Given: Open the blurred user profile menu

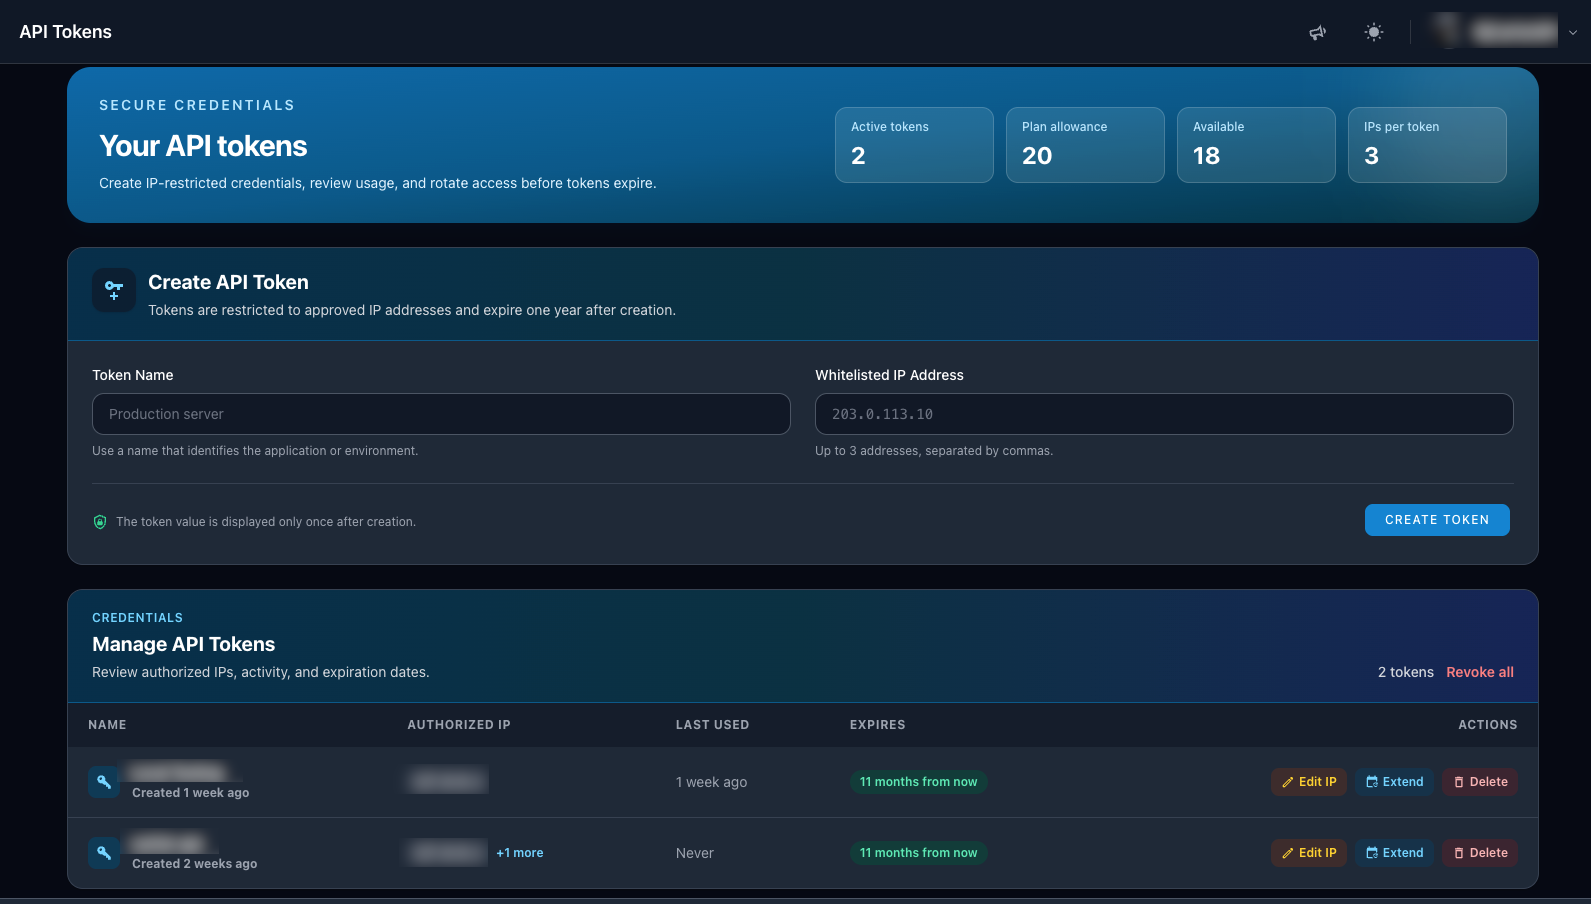Looking at the screenshot, I should (1495, 31).
